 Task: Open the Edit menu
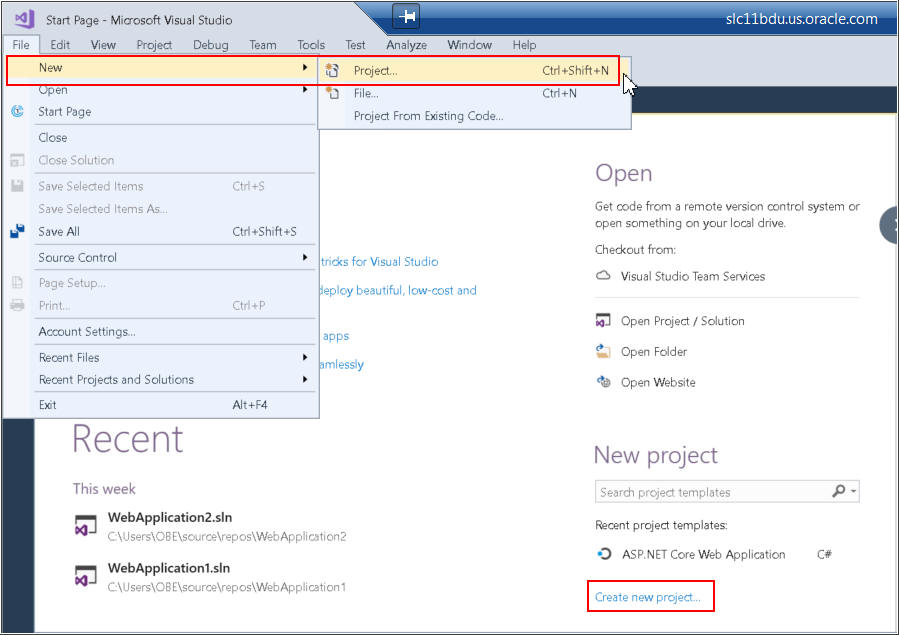(x=60, y=45)
